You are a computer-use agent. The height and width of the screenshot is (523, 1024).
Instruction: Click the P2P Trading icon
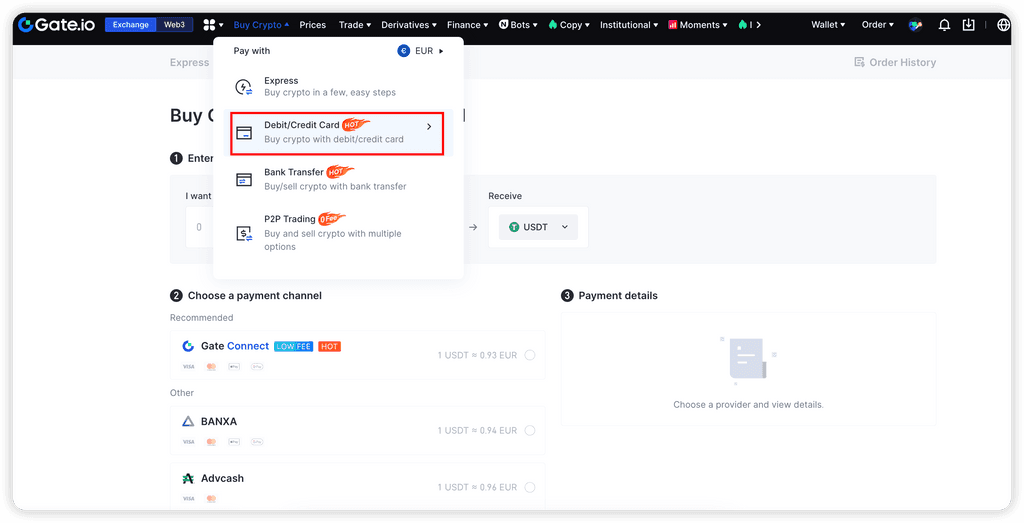pos(243,233)
